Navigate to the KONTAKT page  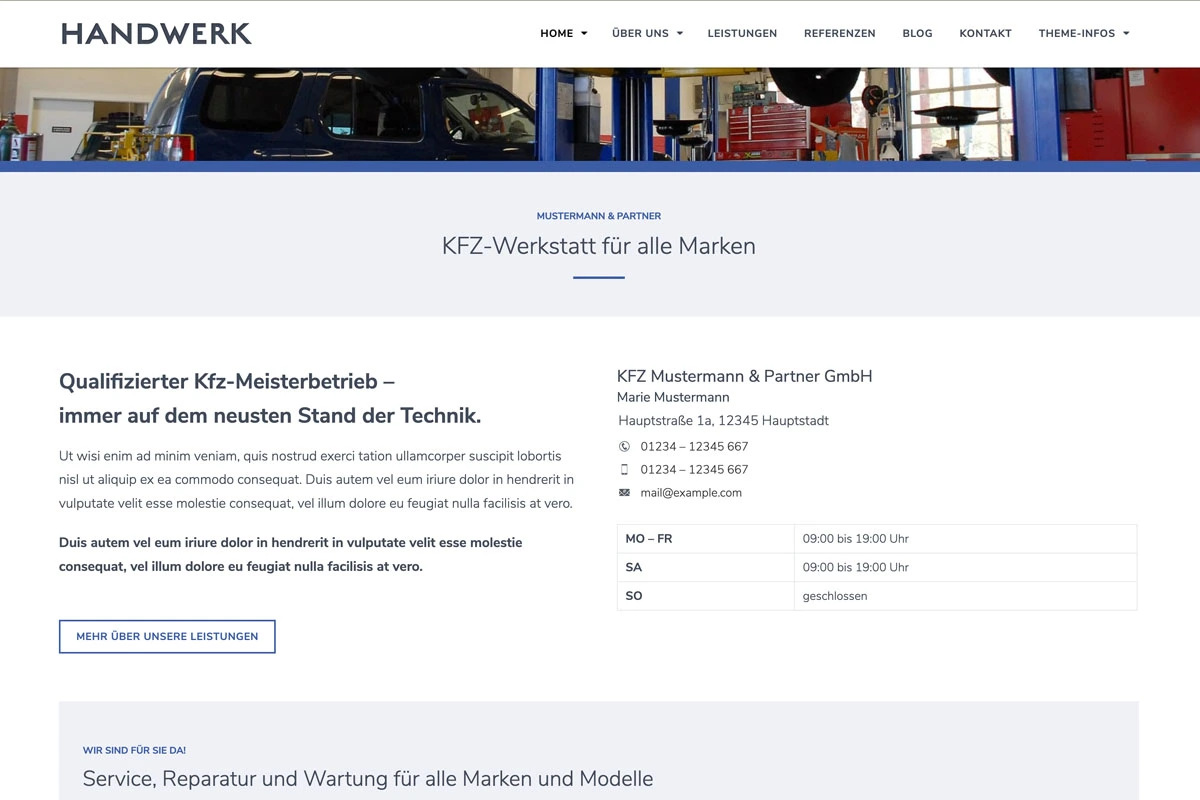[985, 33]
